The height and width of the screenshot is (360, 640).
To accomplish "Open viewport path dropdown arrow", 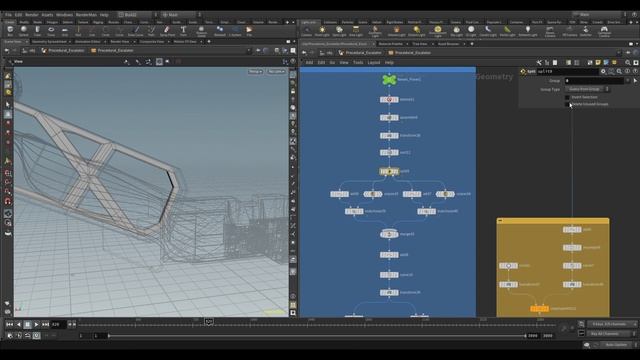I will (249, 51).
